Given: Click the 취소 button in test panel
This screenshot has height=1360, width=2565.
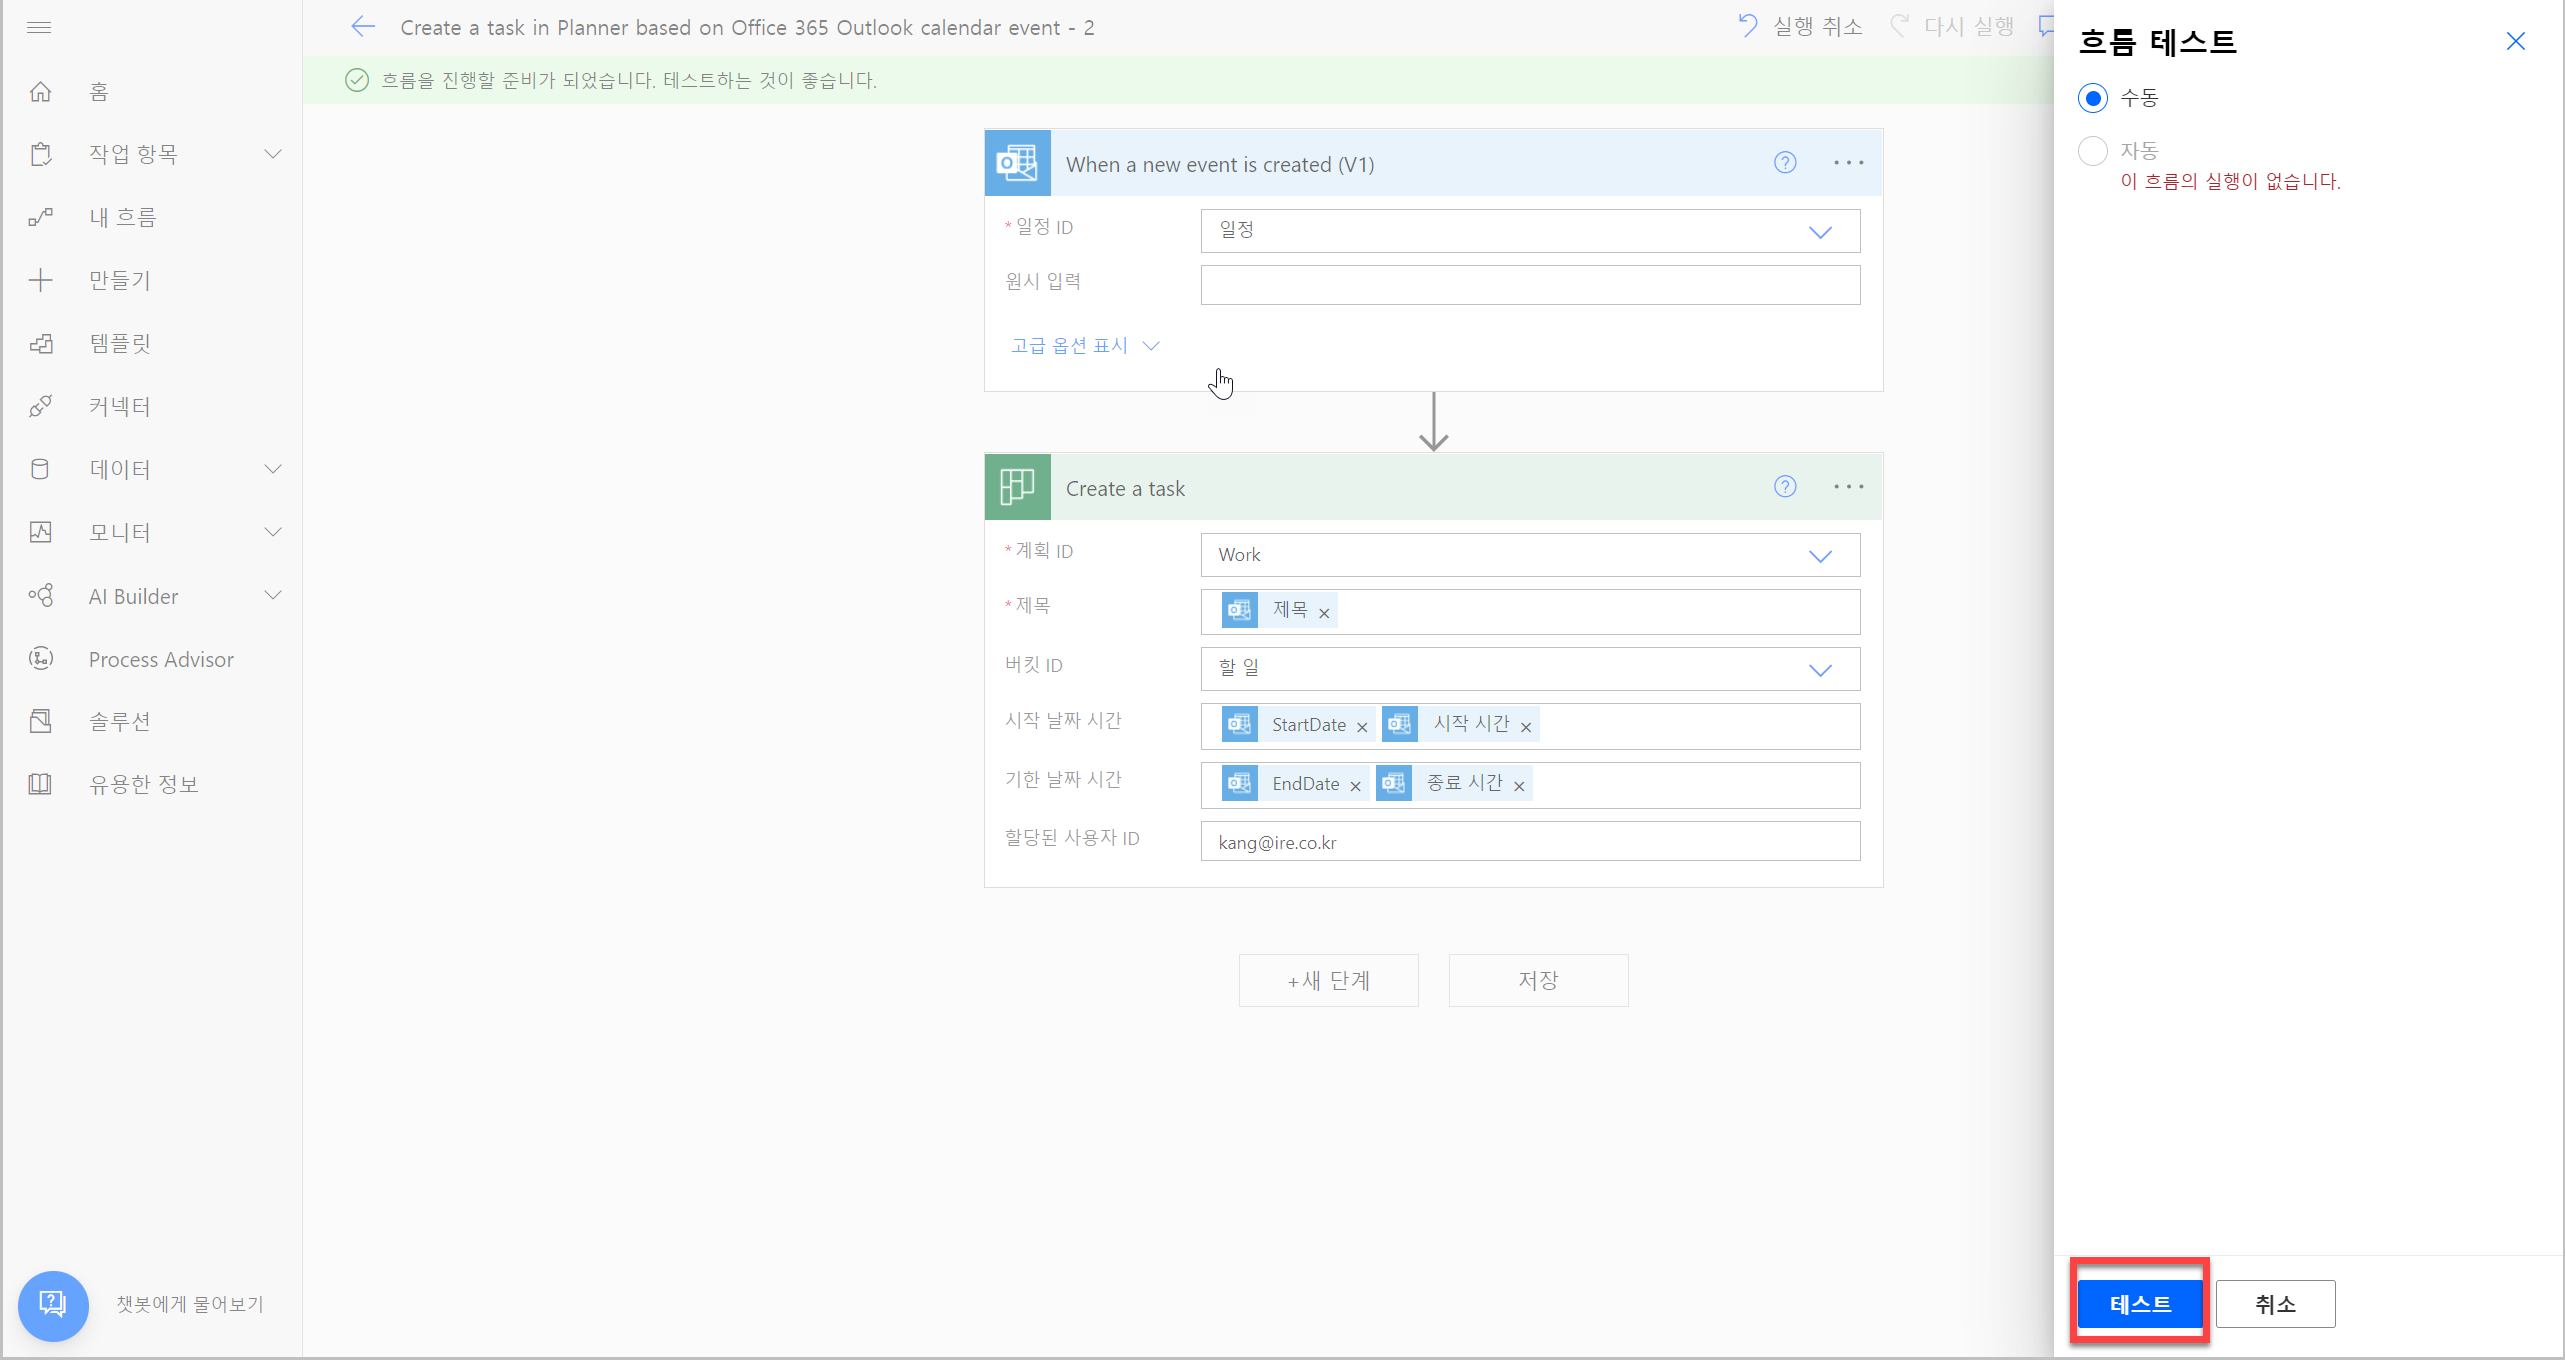Looking at the screenshot, I should [x=2275, y=1304].
